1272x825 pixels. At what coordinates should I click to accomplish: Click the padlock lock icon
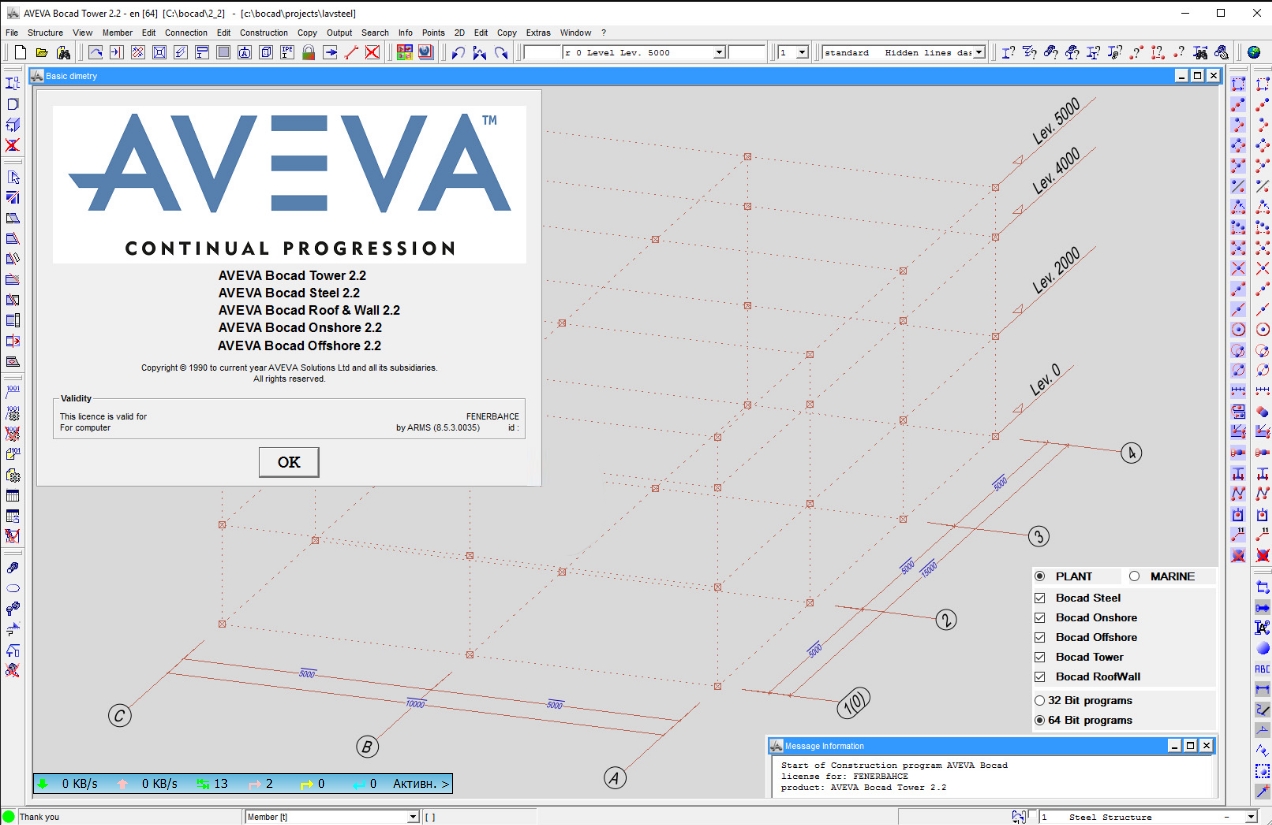(x=308, y=52)
